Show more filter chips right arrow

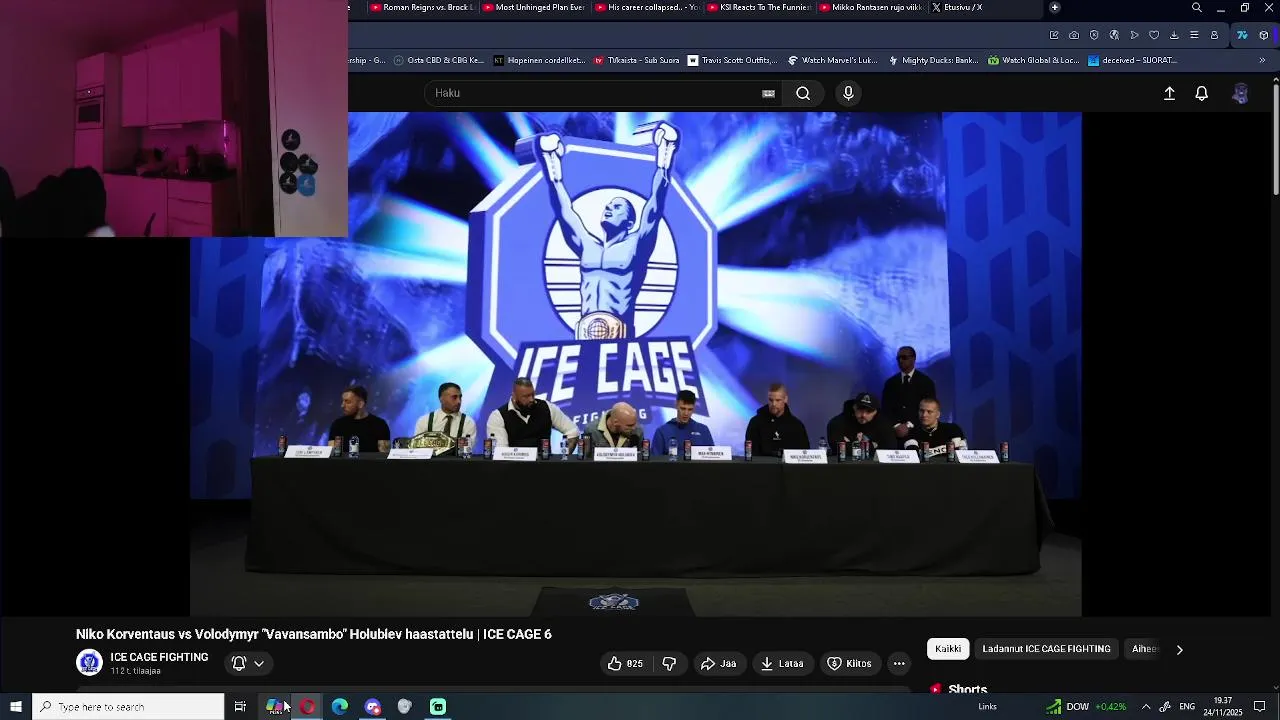(1179, 649)
